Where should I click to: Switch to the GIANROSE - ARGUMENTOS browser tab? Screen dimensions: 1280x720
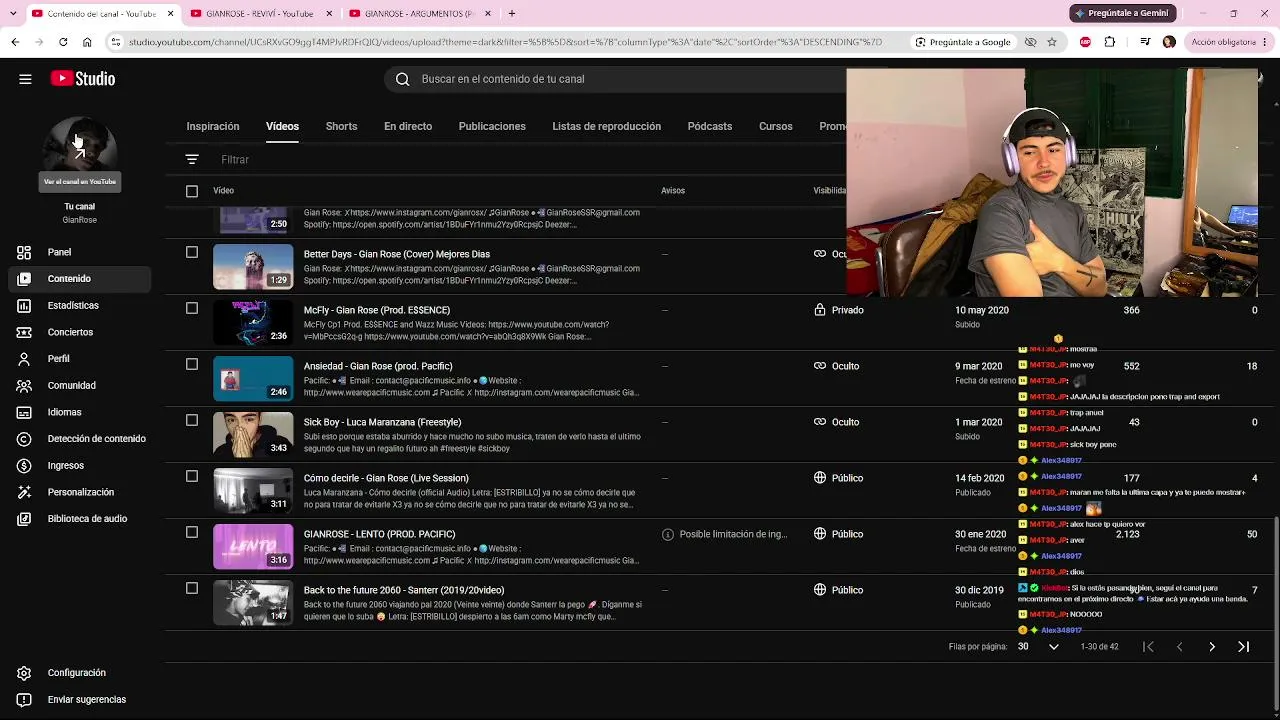419,14
